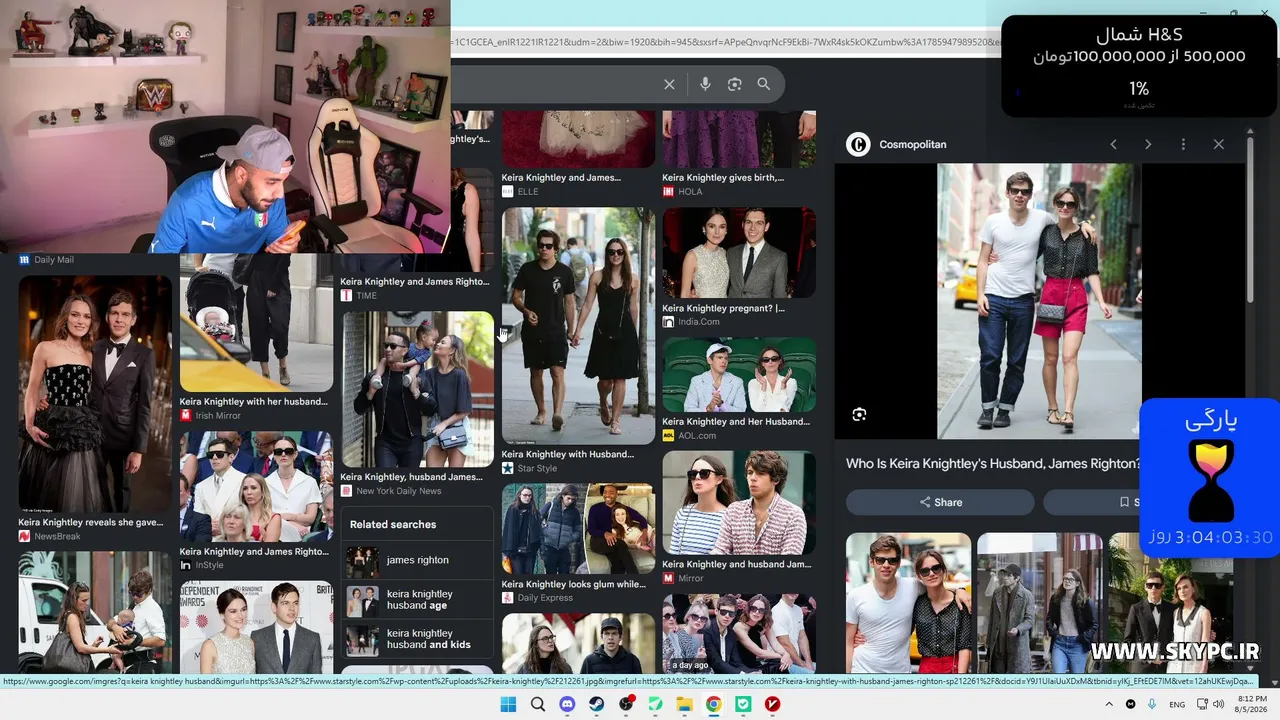Go to next image in preview panel
The width and height of the screenshot is (1280, 720).
1148,144
